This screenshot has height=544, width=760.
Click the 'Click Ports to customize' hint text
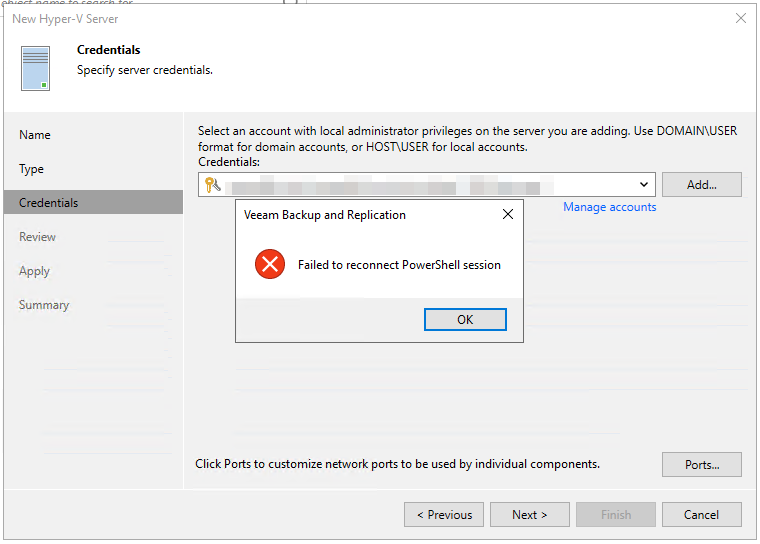pos(397,464)
